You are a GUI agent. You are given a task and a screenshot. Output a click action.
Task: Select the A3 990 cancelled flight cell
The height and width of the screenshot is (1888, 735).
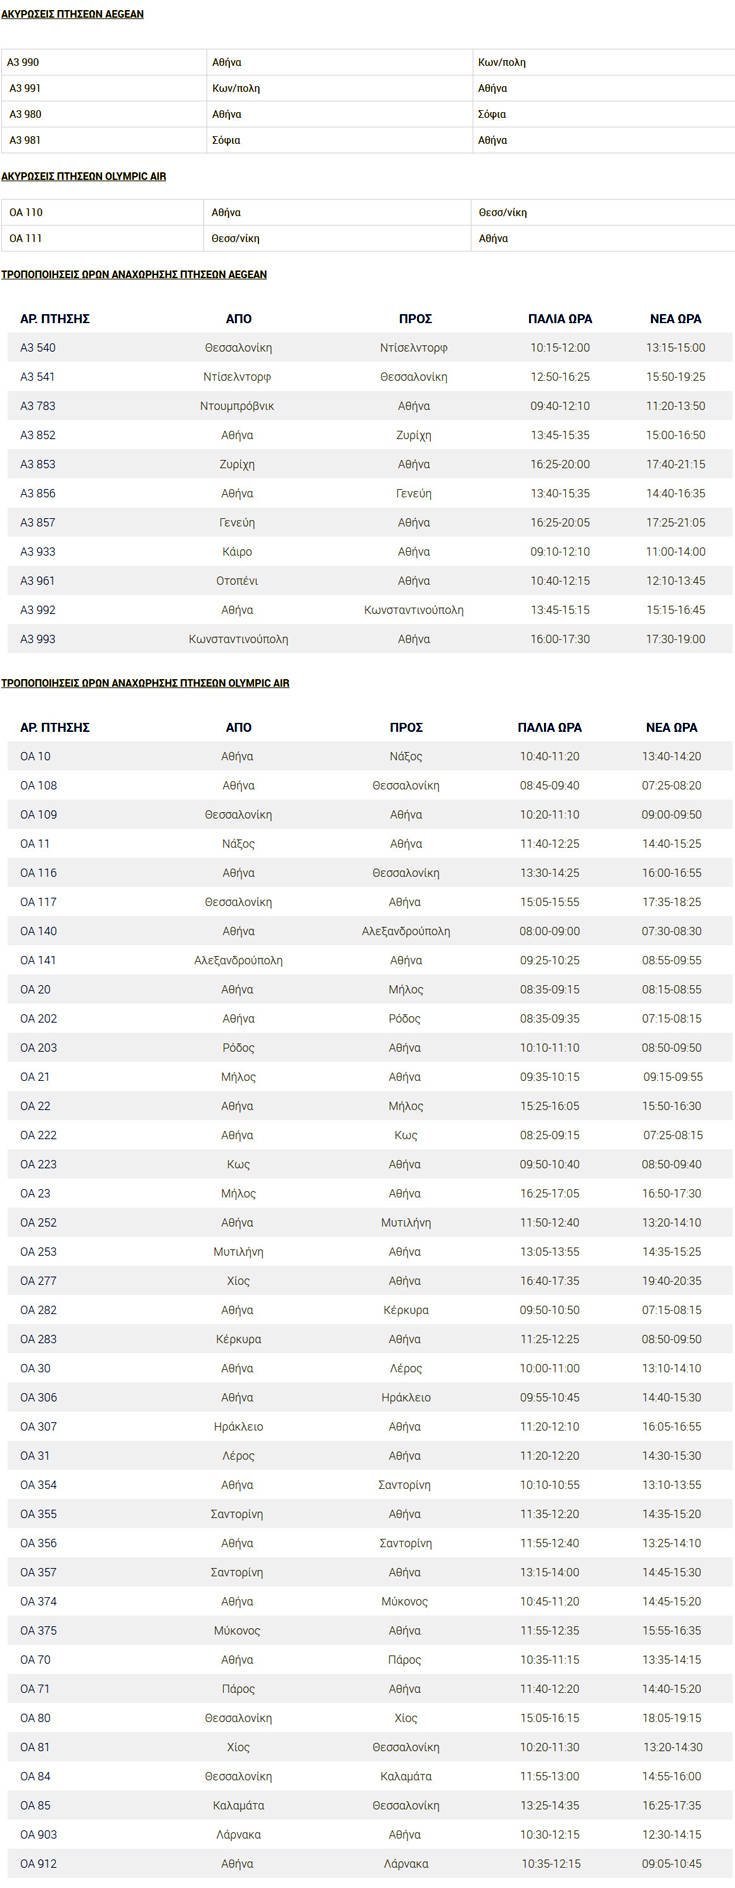tap(24, 62)
